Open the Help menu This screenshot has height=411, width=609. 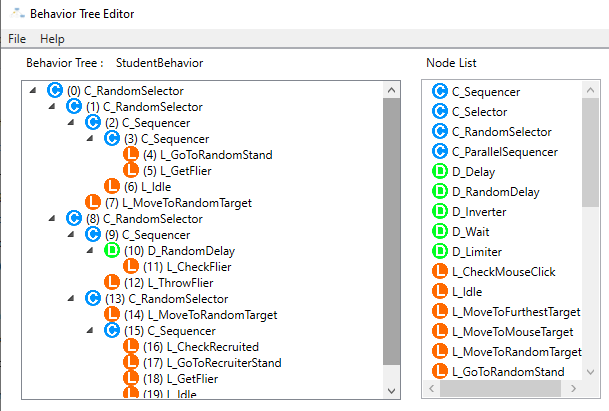pyautogui.click(x=52, y=38)
